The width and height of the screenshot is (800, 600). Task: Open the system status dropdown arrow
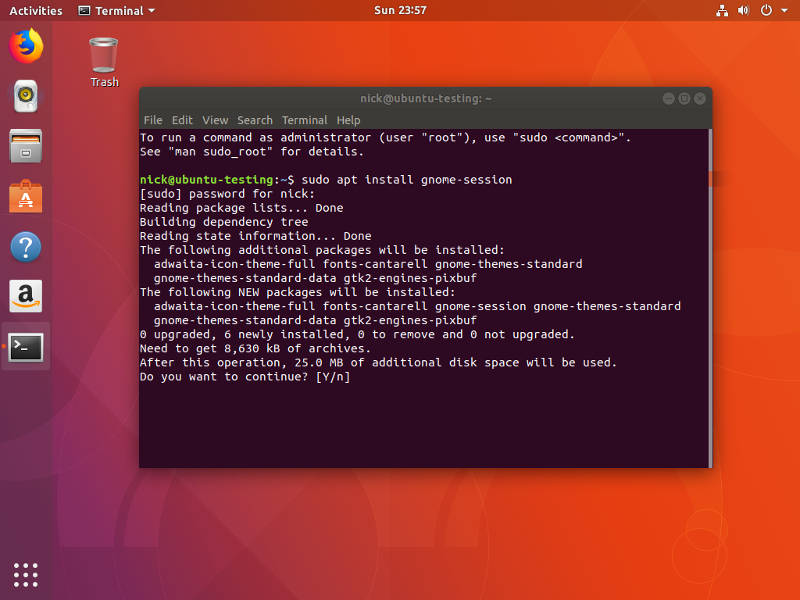click(783, 10)
